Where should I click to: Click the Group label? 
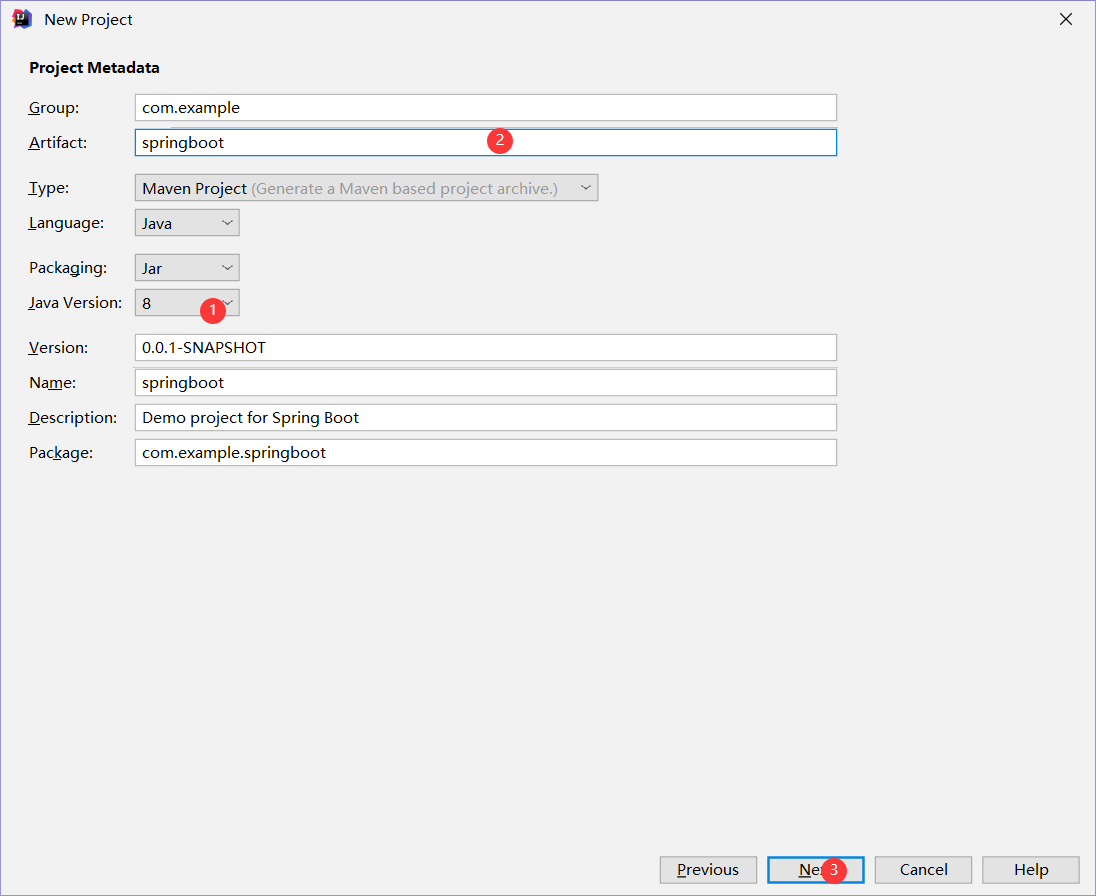(54, 108)
